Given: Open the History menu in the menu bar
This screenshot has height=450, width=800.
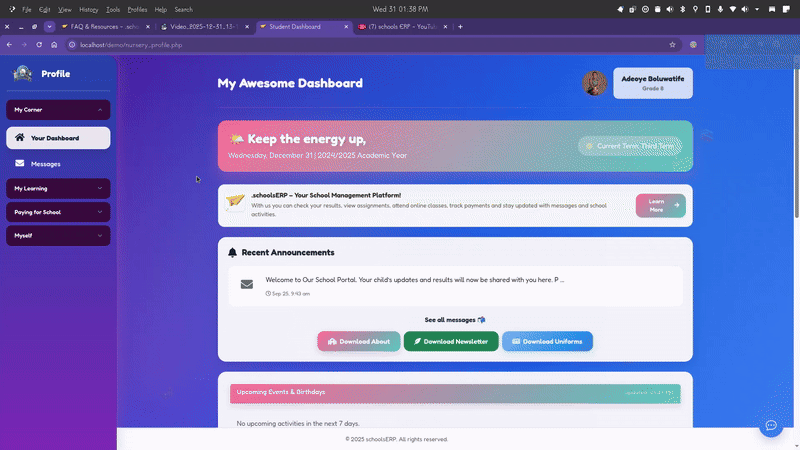Looking at the screenshot, I should click(88, 9).
